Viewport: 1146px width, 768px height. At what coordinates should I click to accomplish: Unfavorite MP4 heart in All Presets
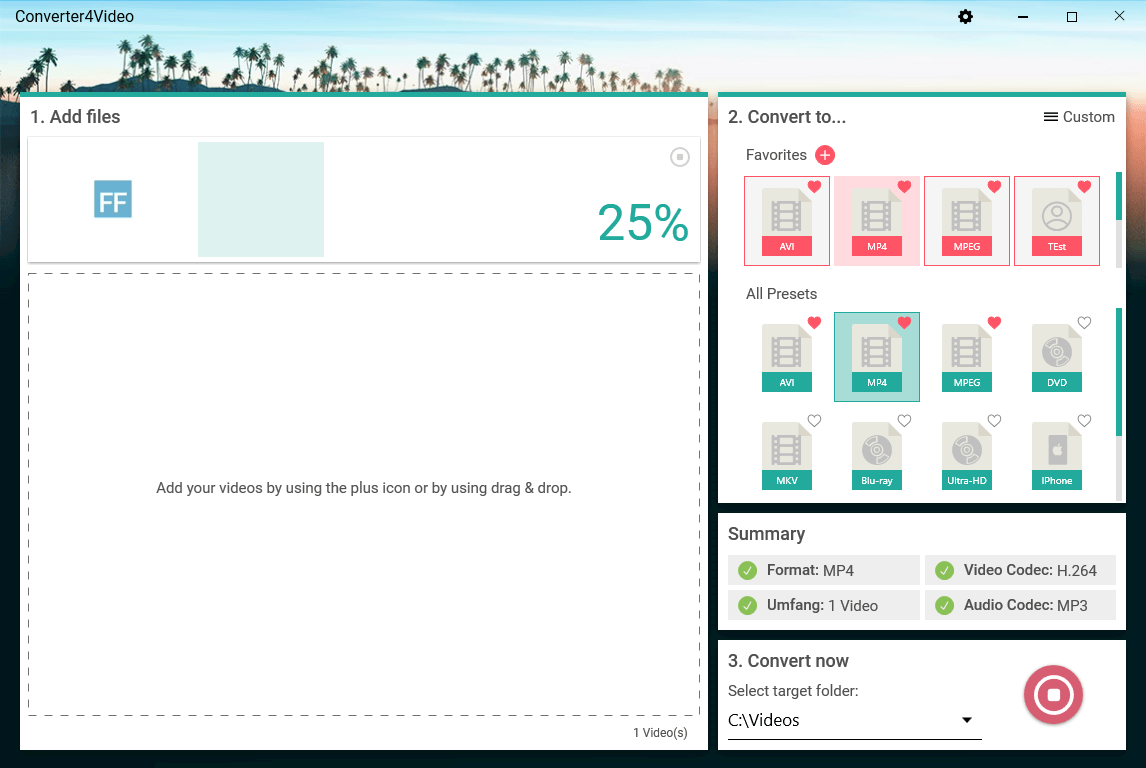904,322
